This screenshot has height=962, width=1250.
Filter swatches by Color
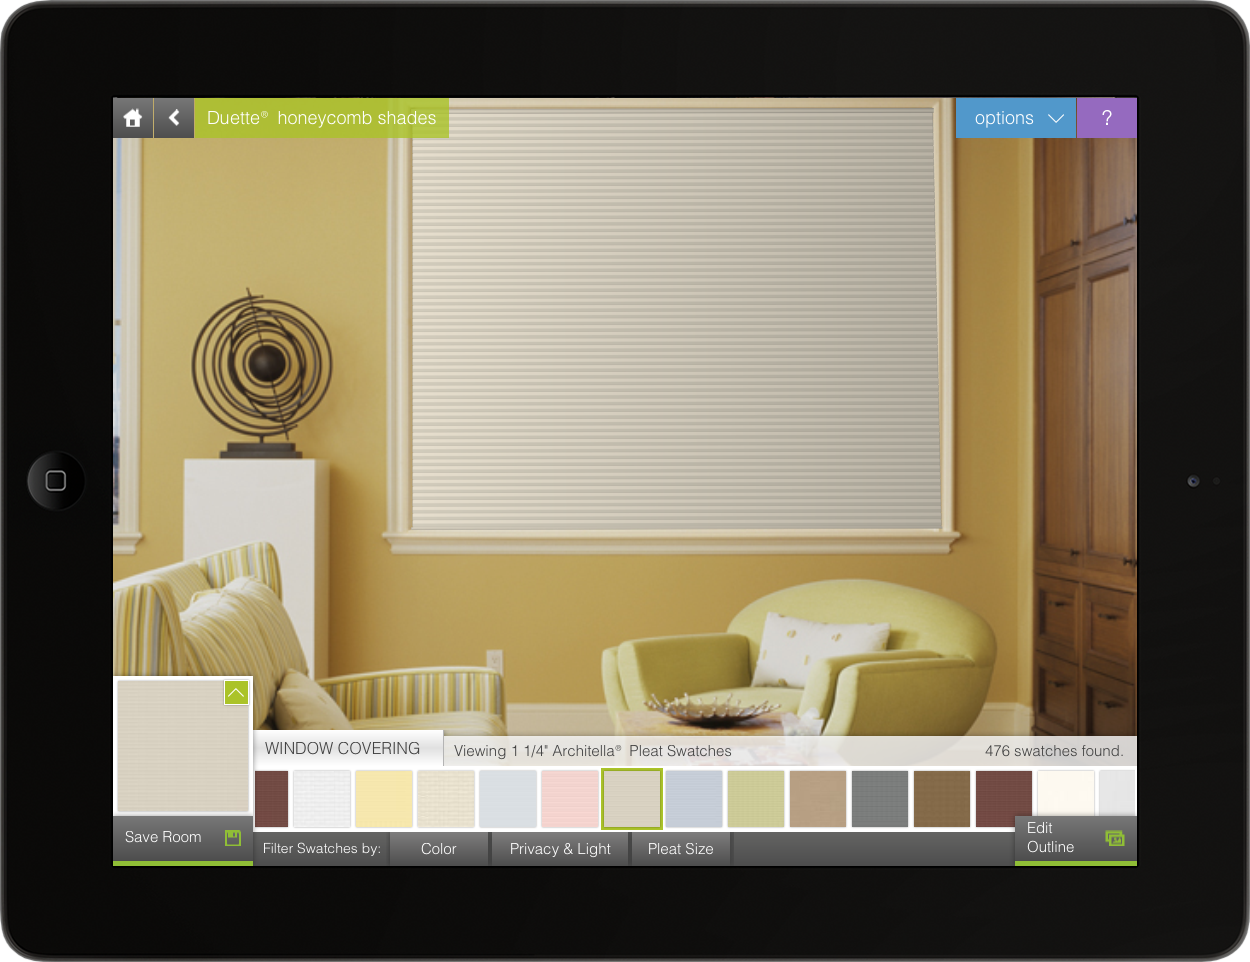point(438,849)
